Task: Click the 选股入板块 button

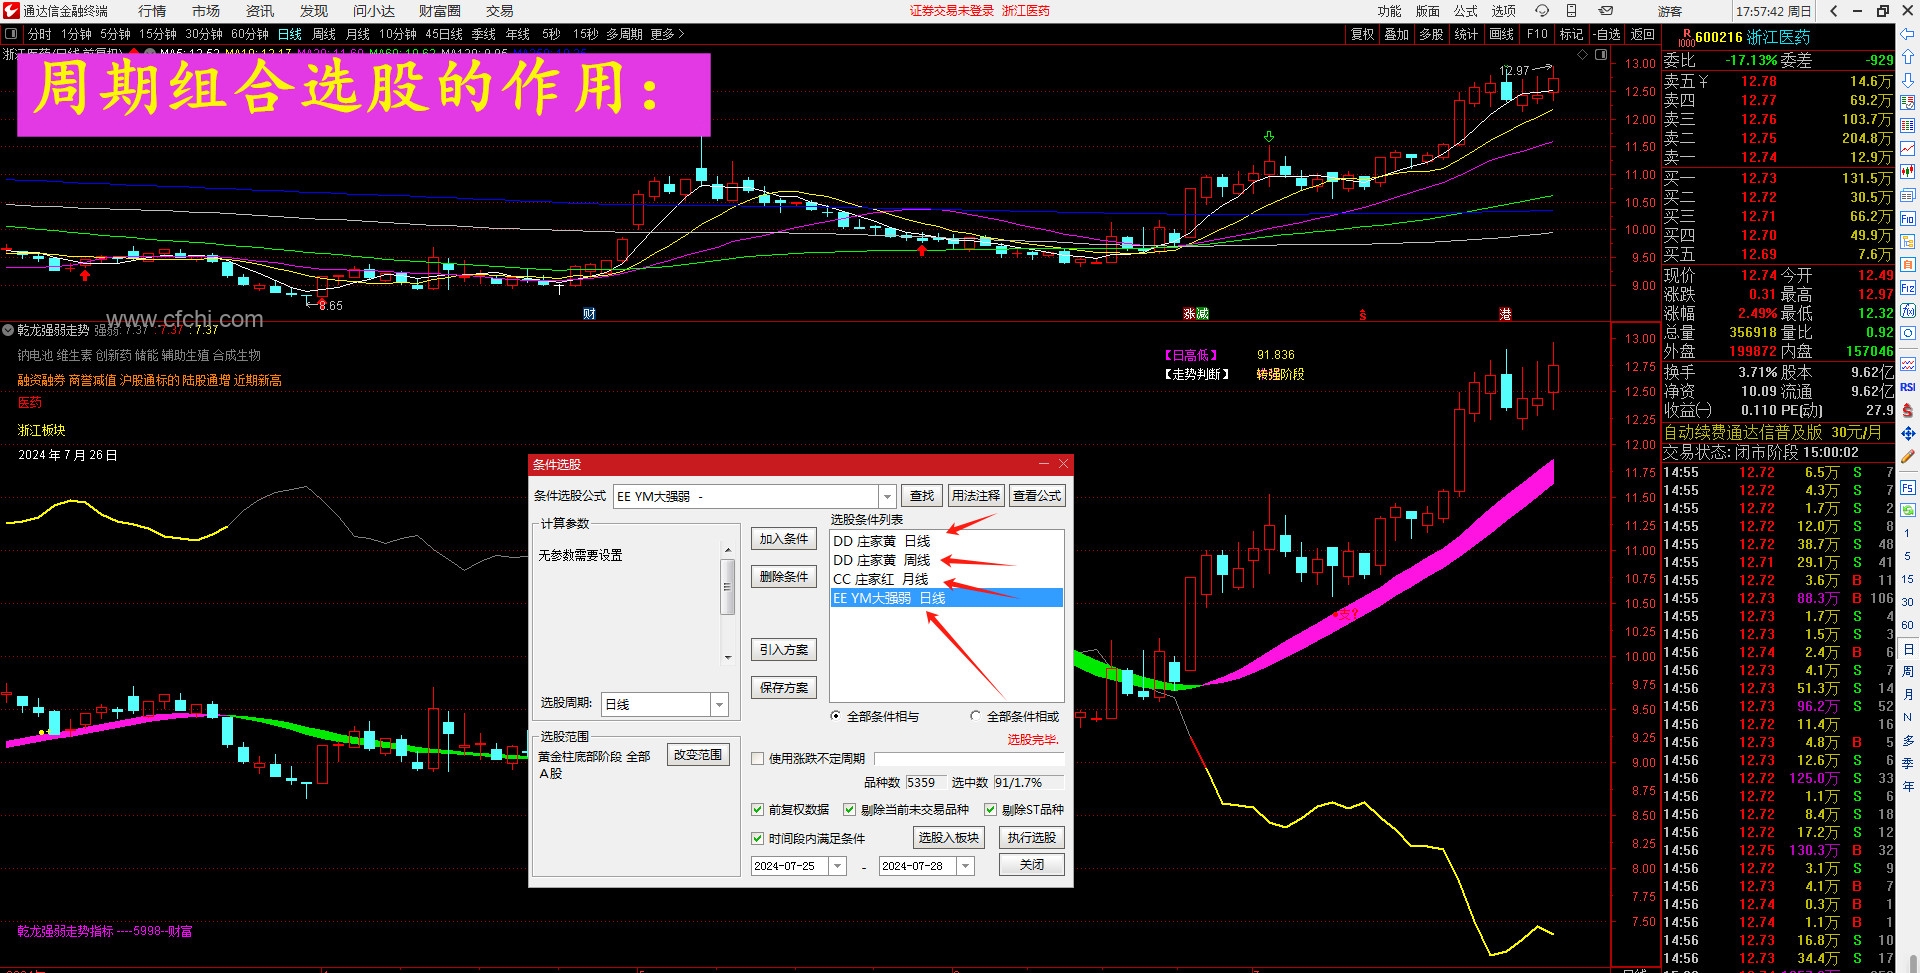Action: [x=949, y=838]
